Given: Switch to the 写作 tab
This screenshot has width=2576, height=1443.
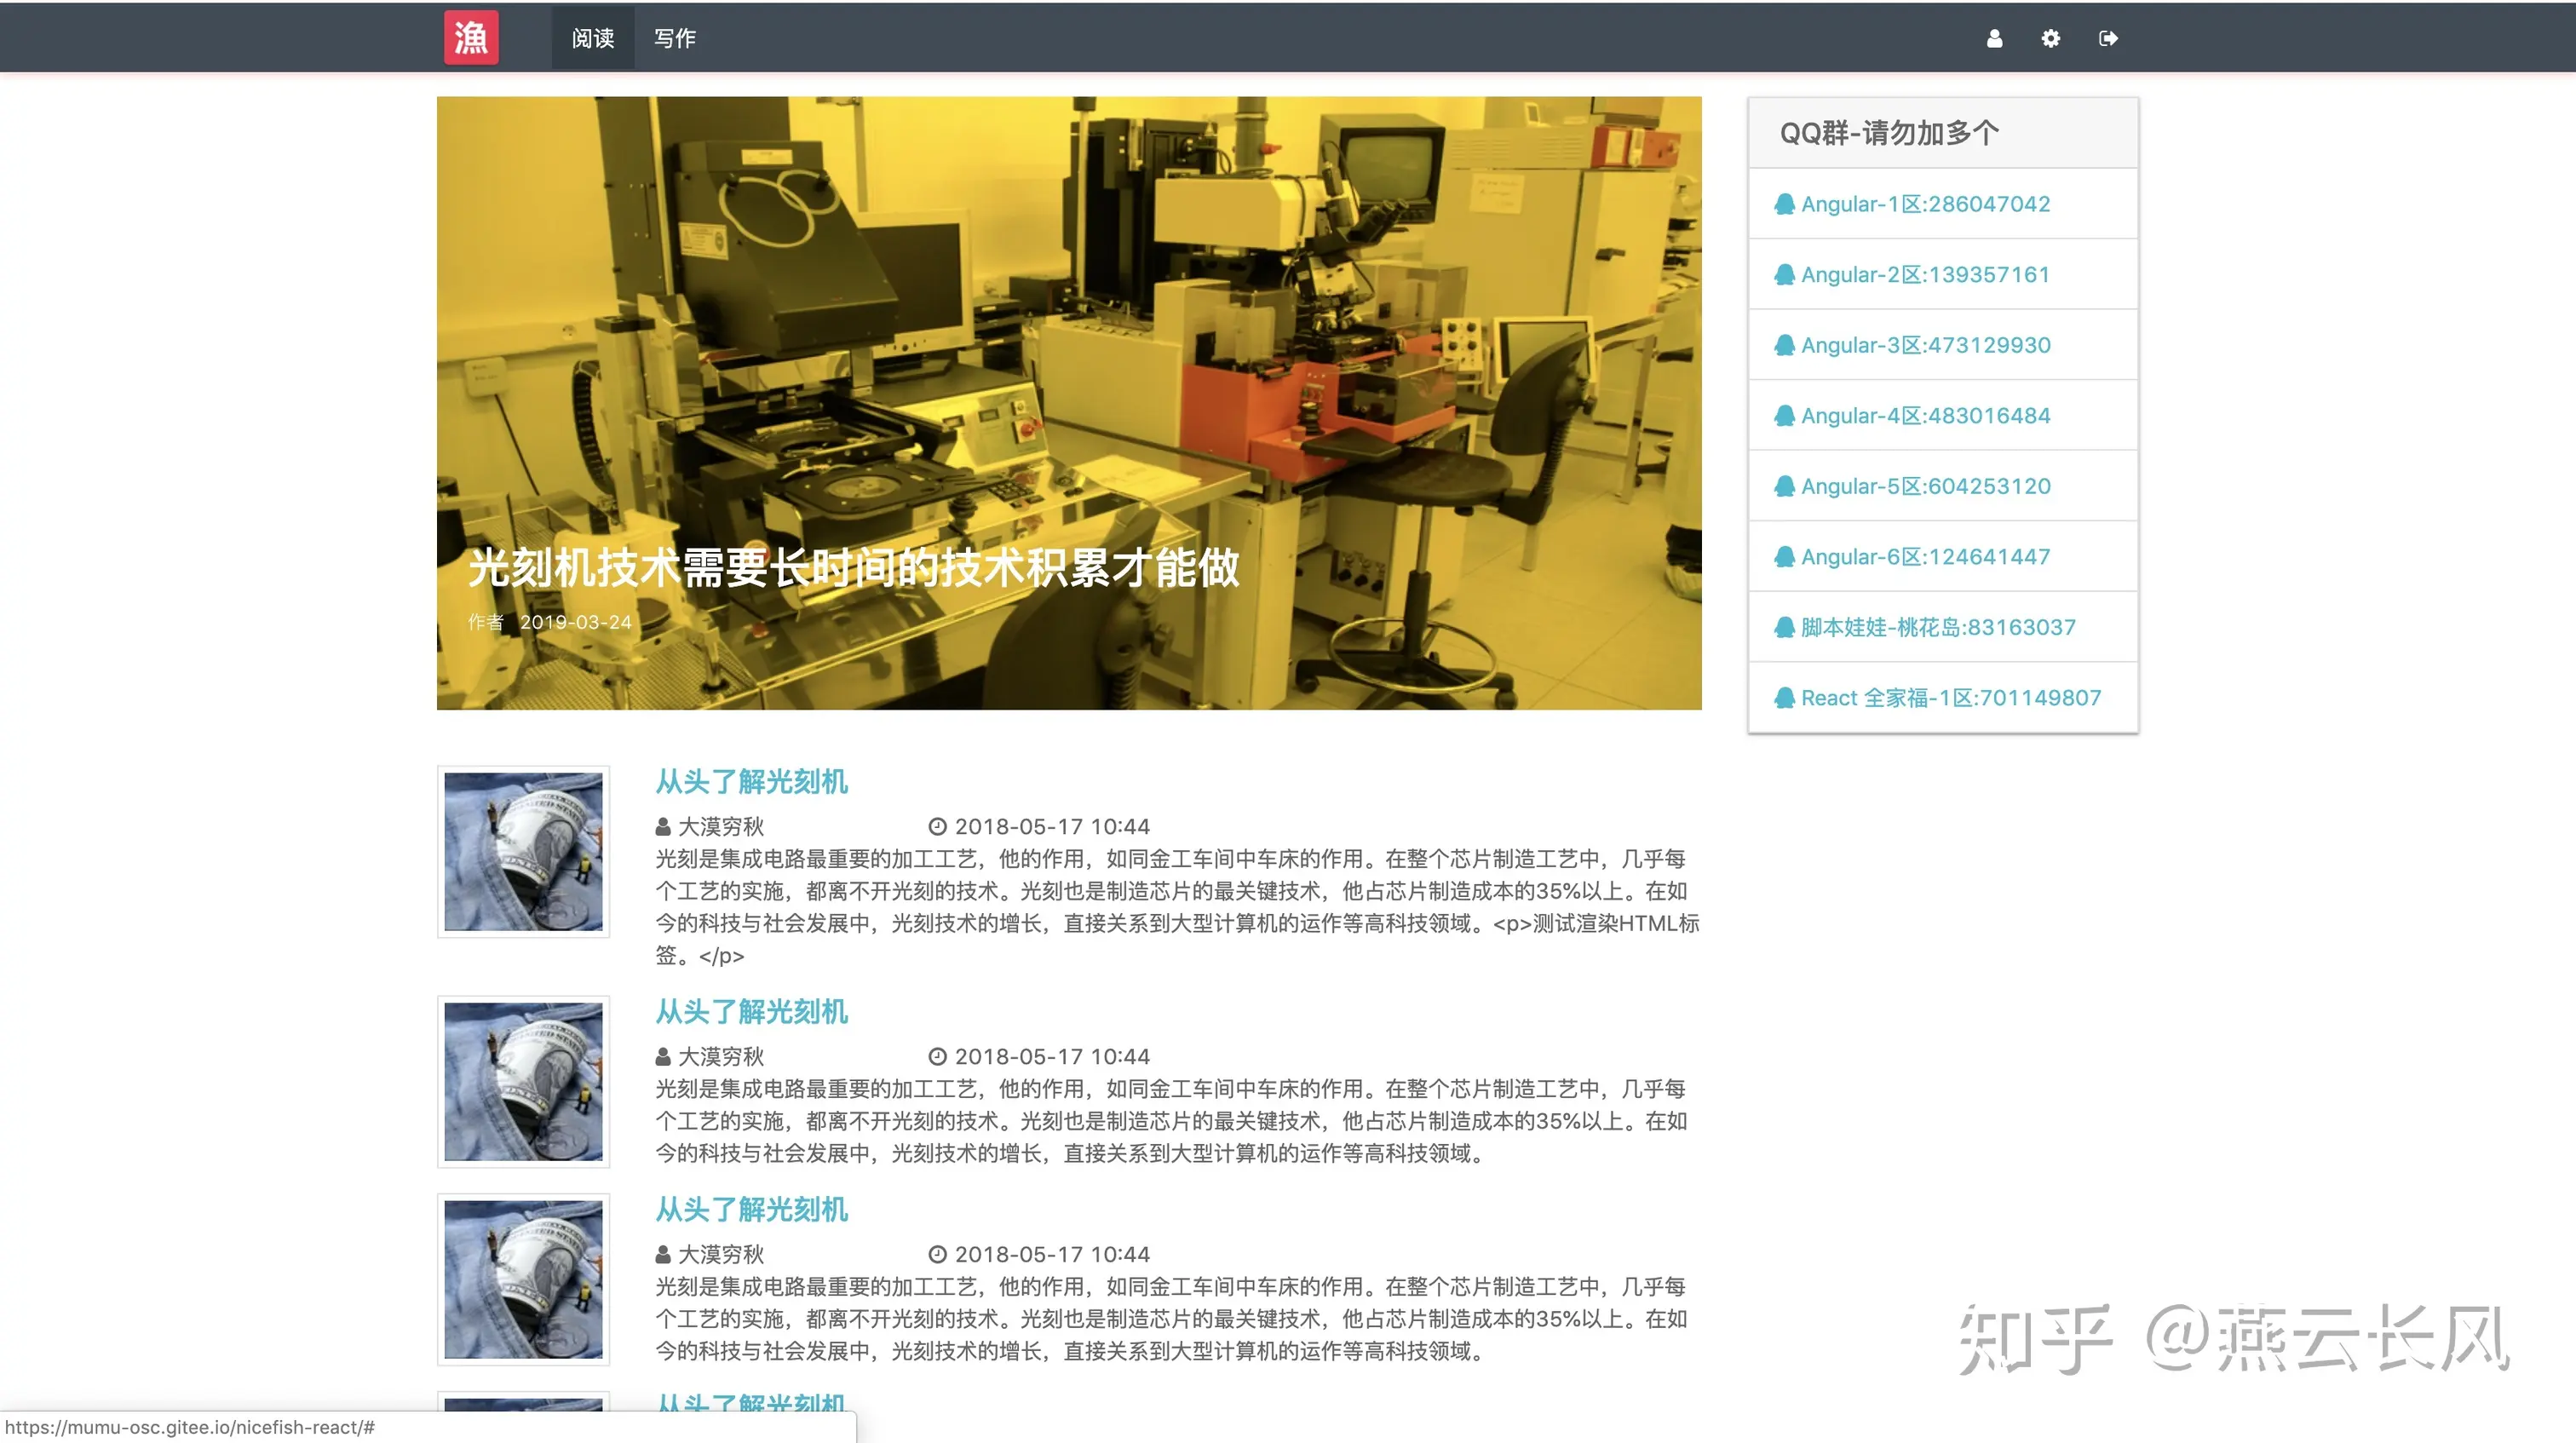Looking at the screenshot, I should tap(675, 38).
